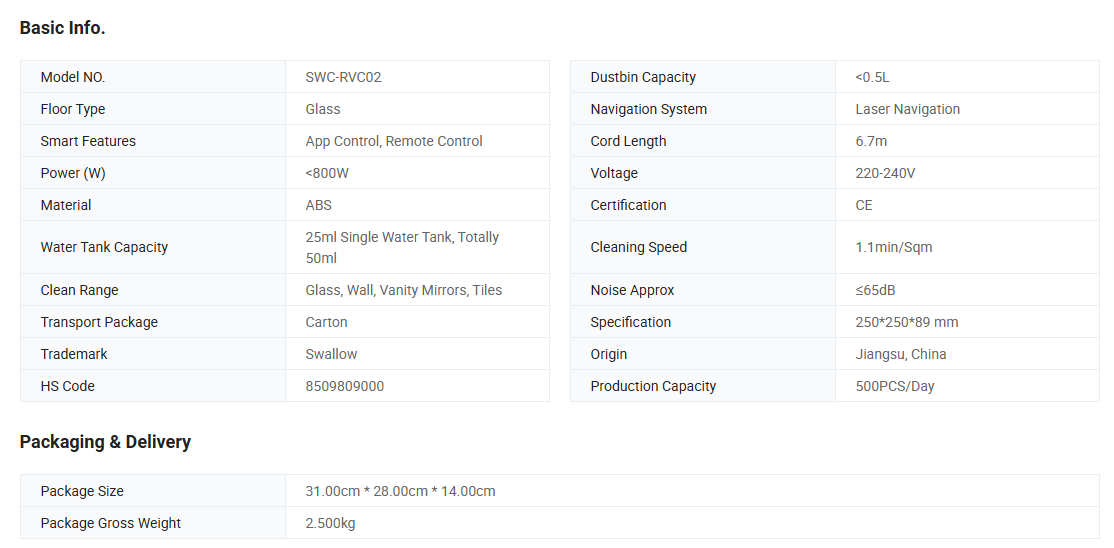
Task: Select the HS Code 8509809000 value
Action: tap(344, 386)
